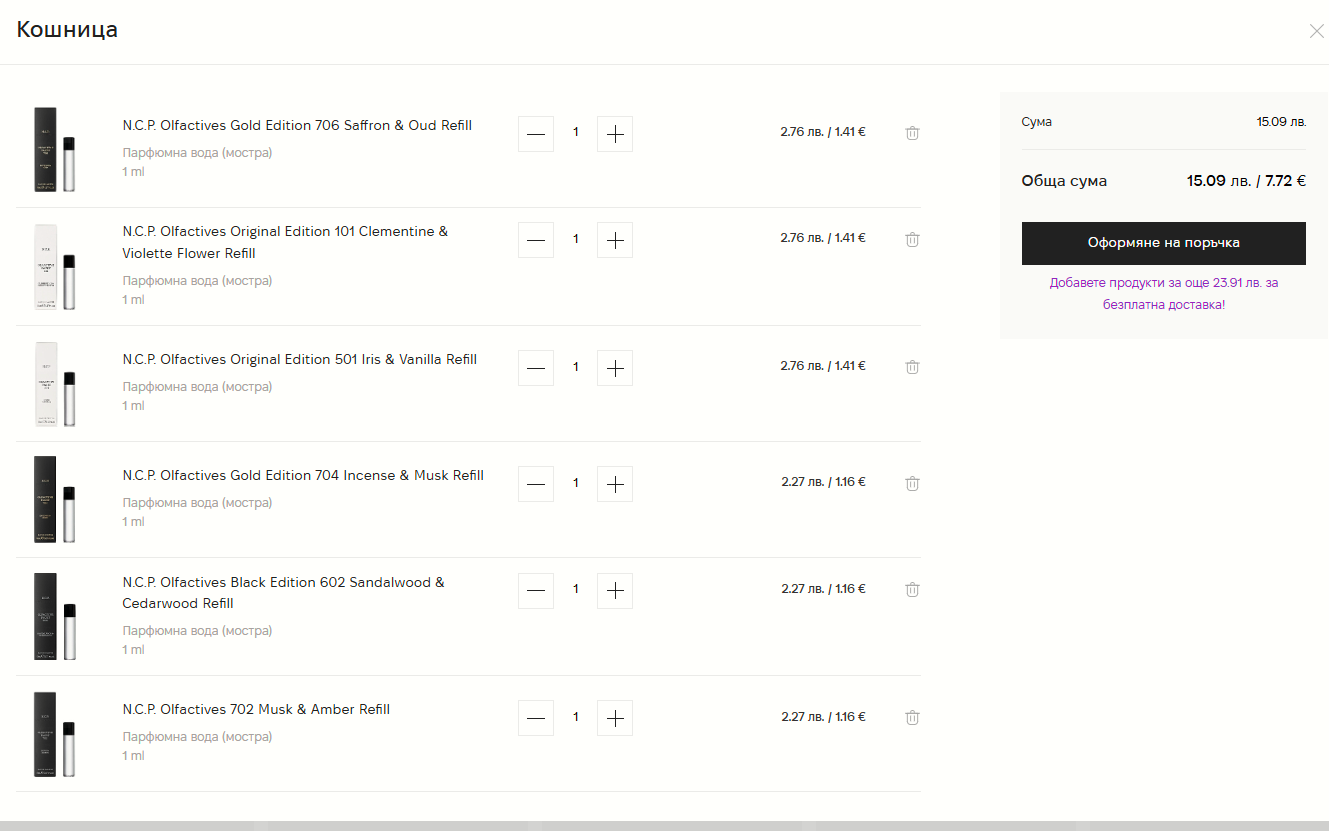1329x831 pixels.
Task: Reduce quantity of 501 Iris & Vanilla
Action: tap(536, 368)
